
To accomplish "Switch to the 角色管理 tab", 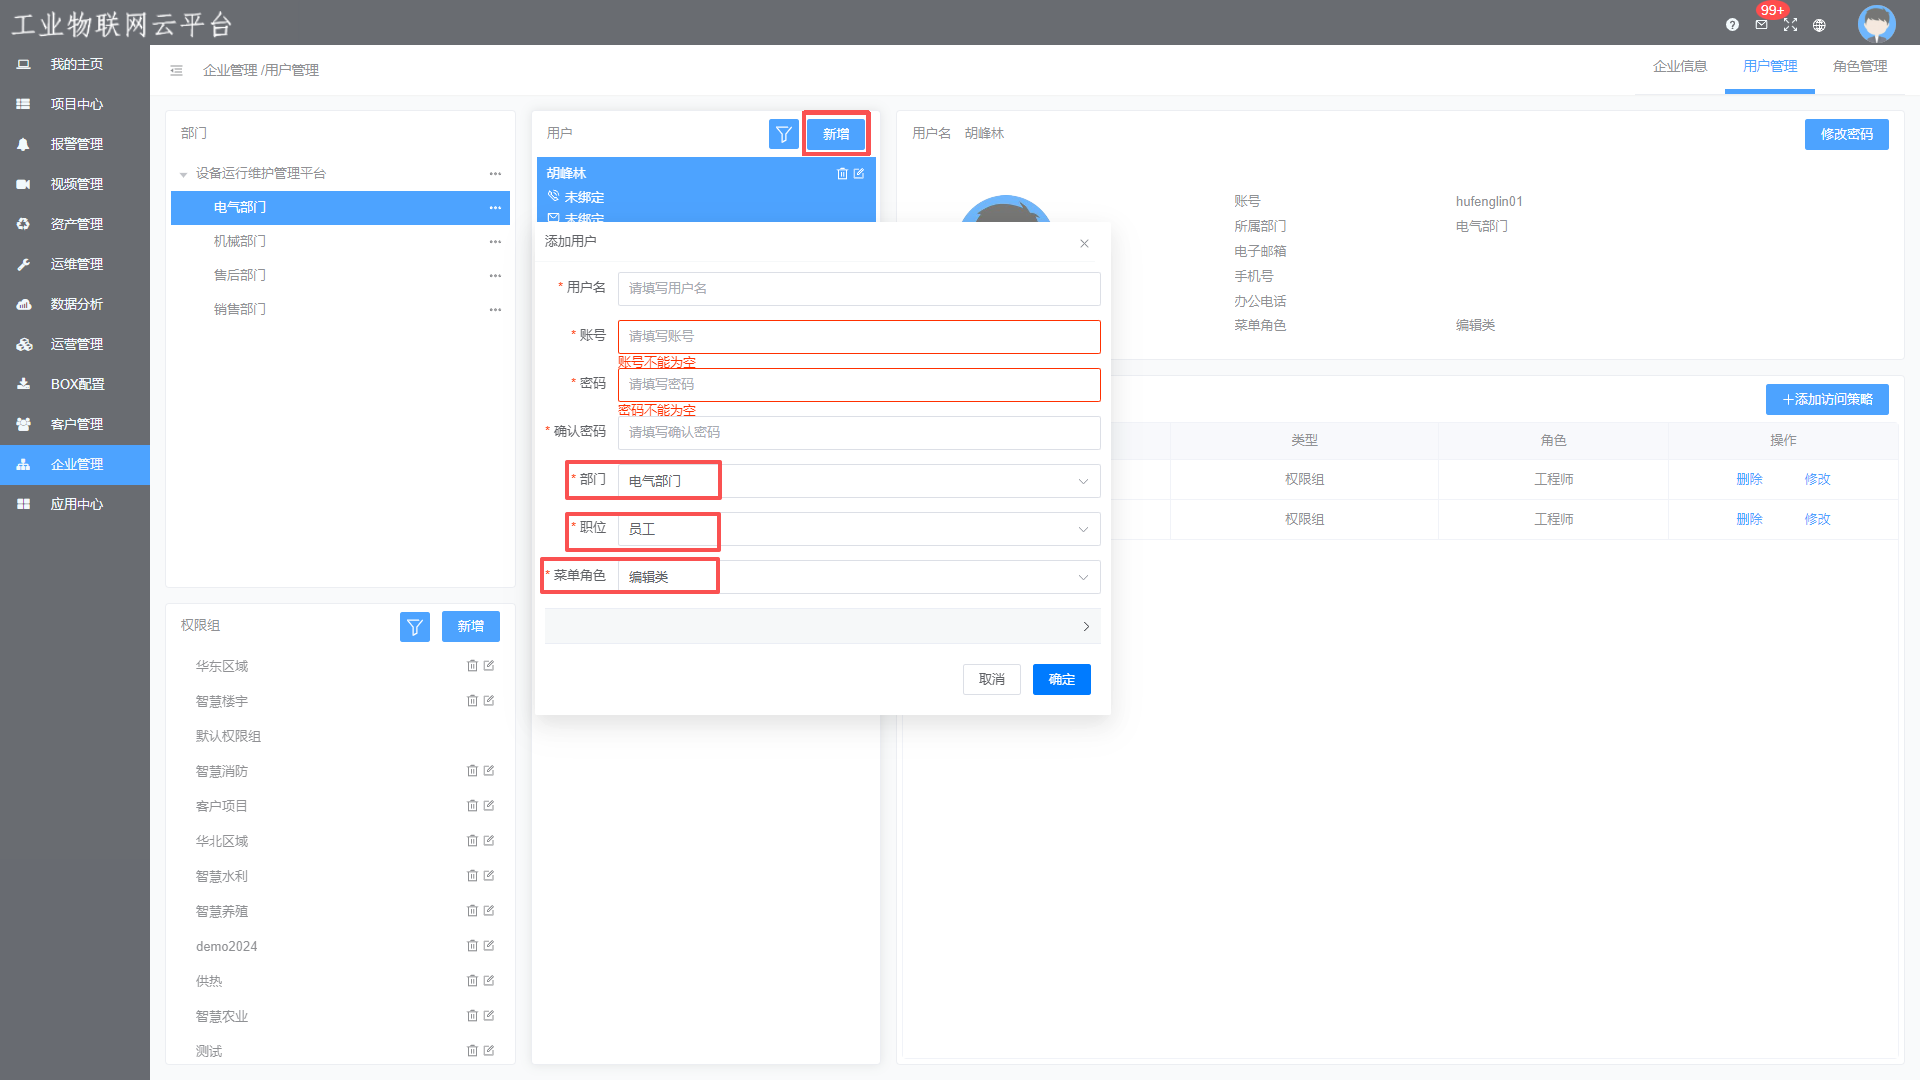I will point(1859,66).
